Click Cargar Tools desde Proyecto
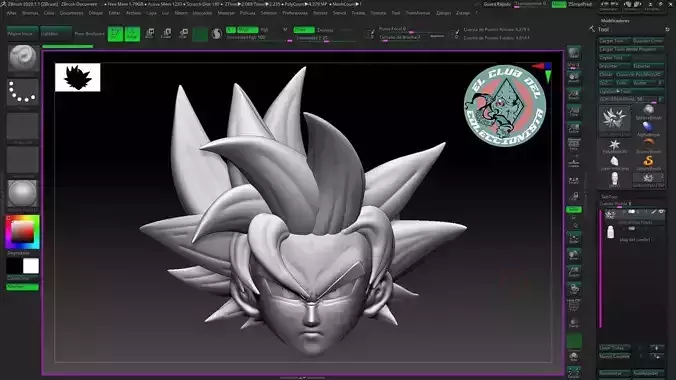Screen dimensions: 676x380 (632, 50)
